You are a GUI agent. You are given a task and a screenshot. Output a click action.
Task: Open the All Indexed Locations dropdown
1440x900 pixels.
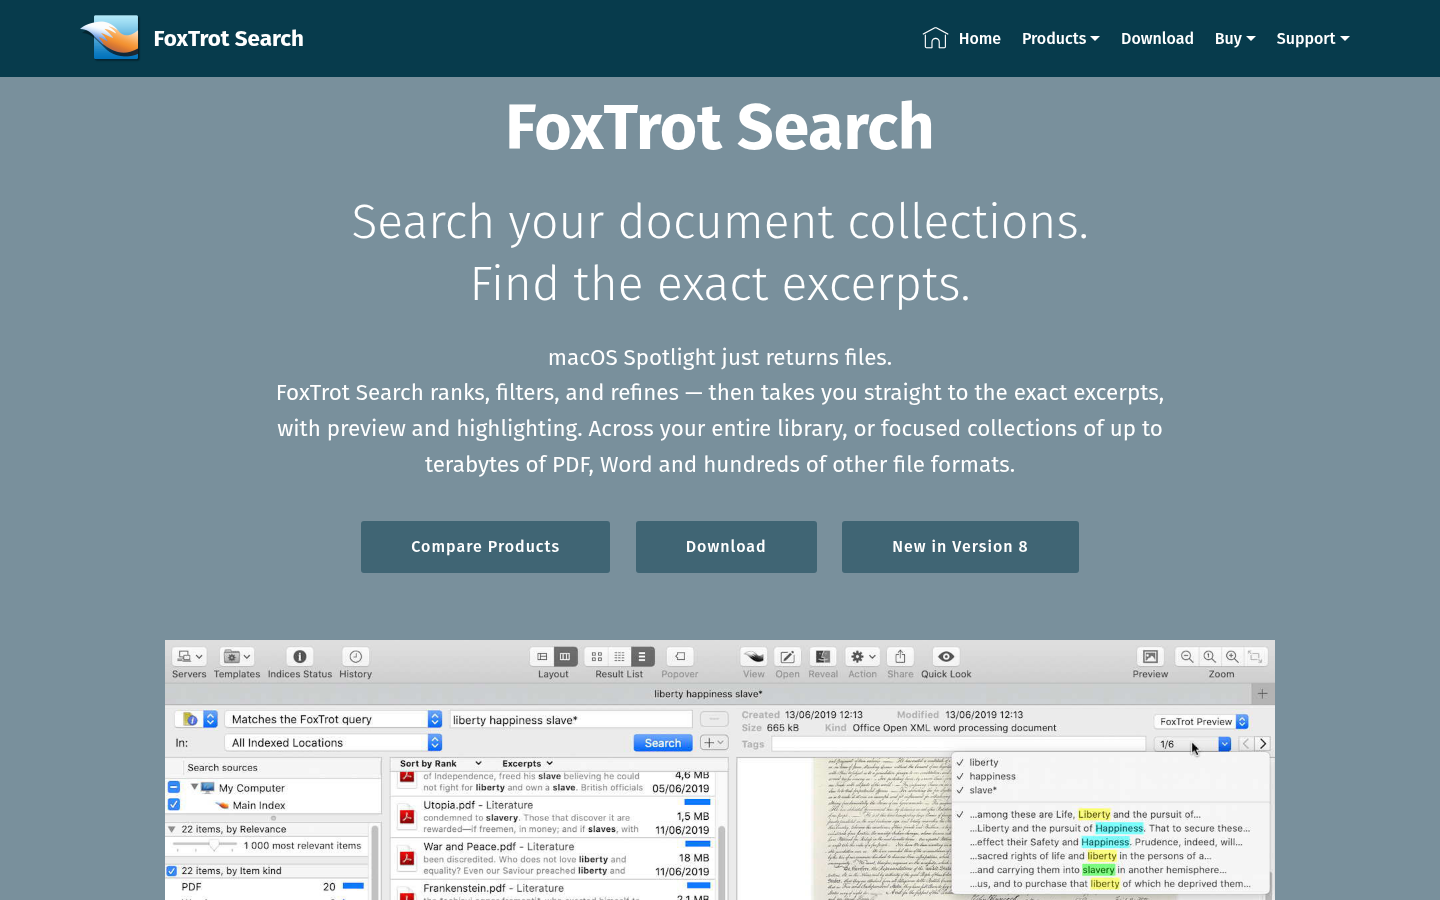pos(334,743)
